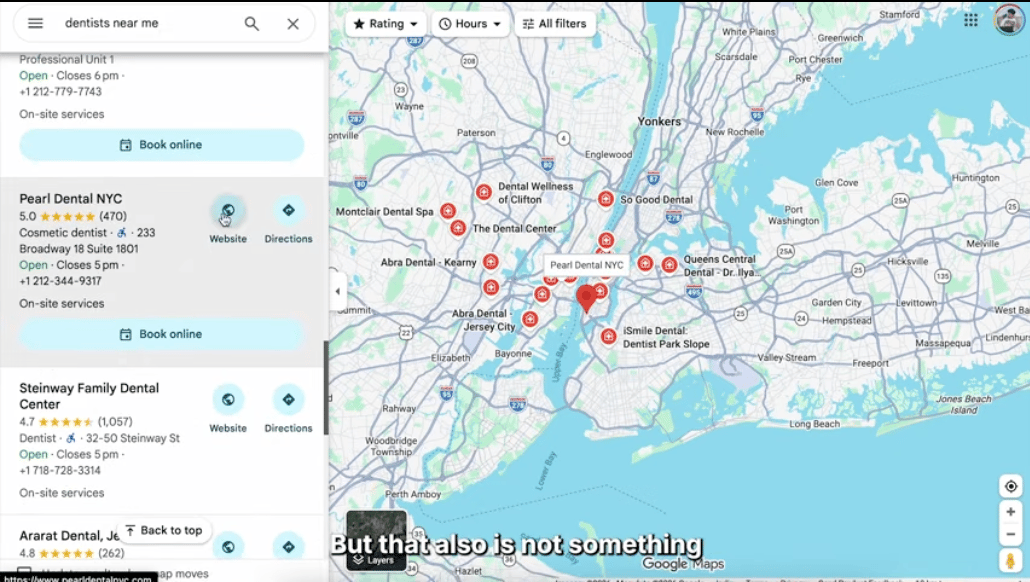Click the Montclair Dental Spa marker
Image resolution: width=1030 pixels, height=582 pixels.
pos(448,211)
